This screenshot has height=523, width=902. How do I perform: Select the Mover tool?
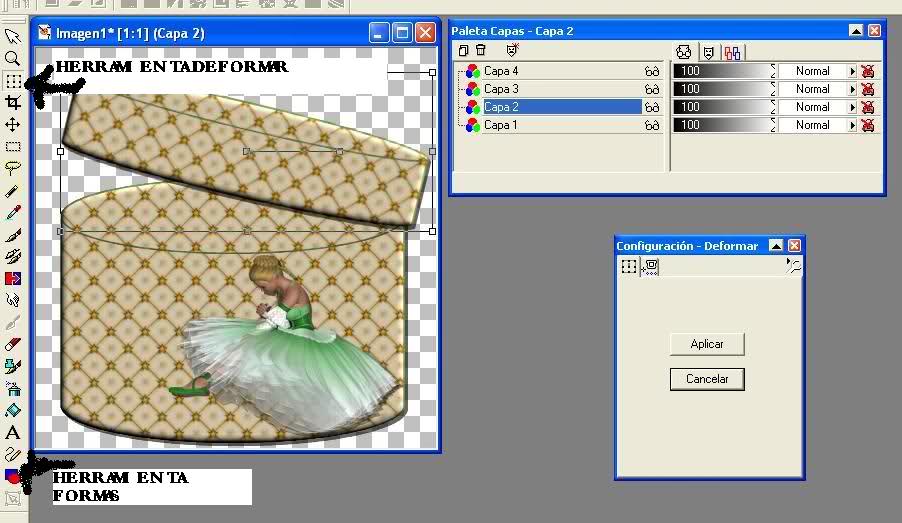pos(13,124)
